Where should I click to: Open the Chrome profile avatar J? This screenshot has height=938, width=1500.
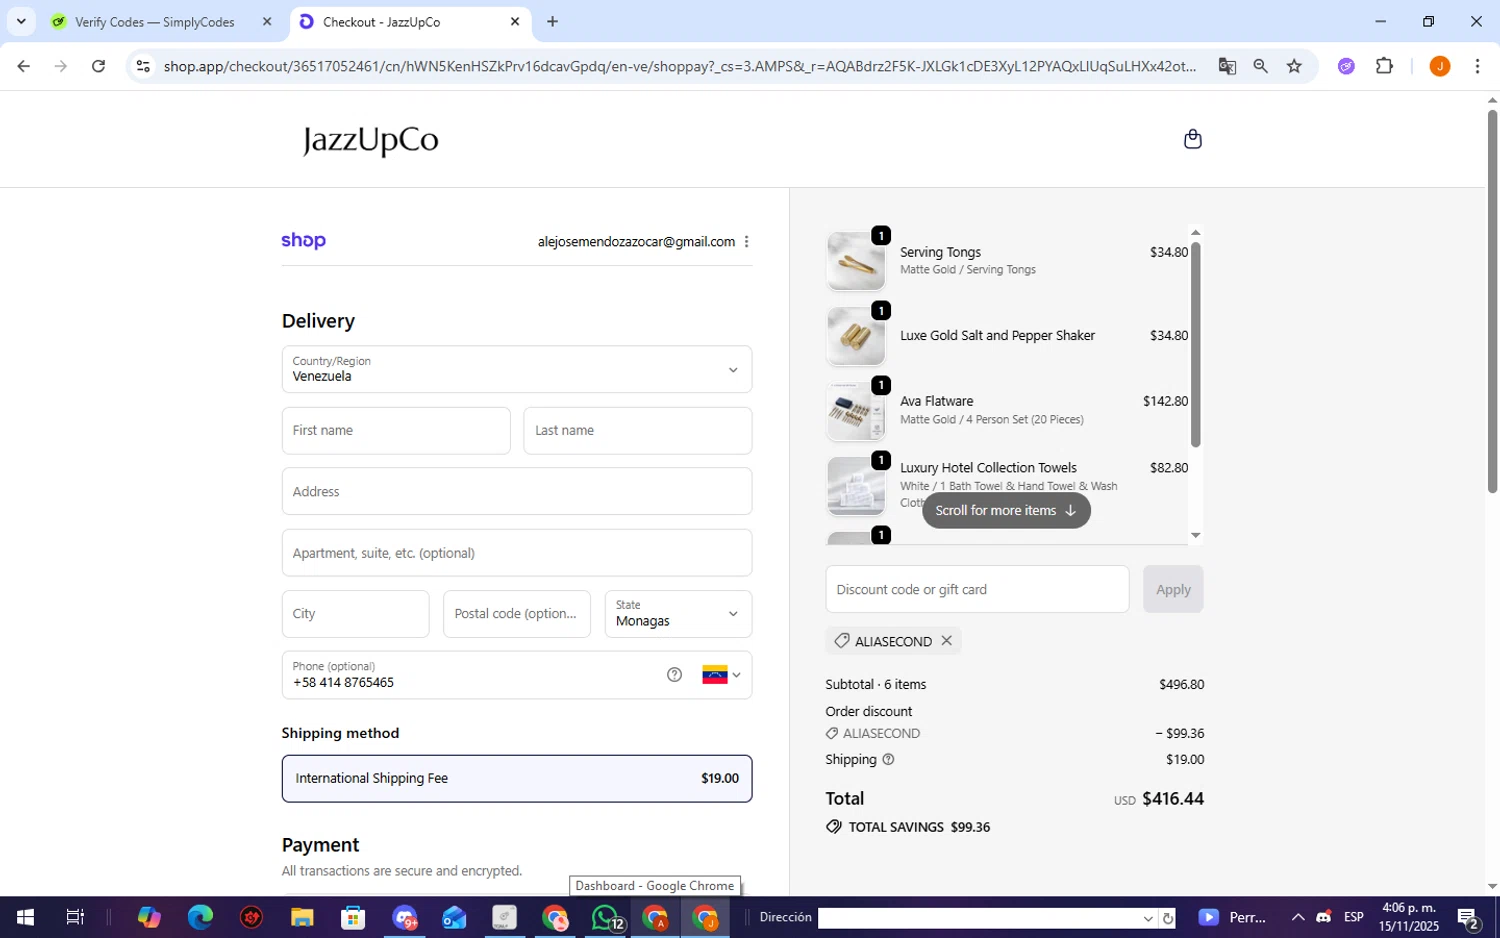(x=1440, y=66)
